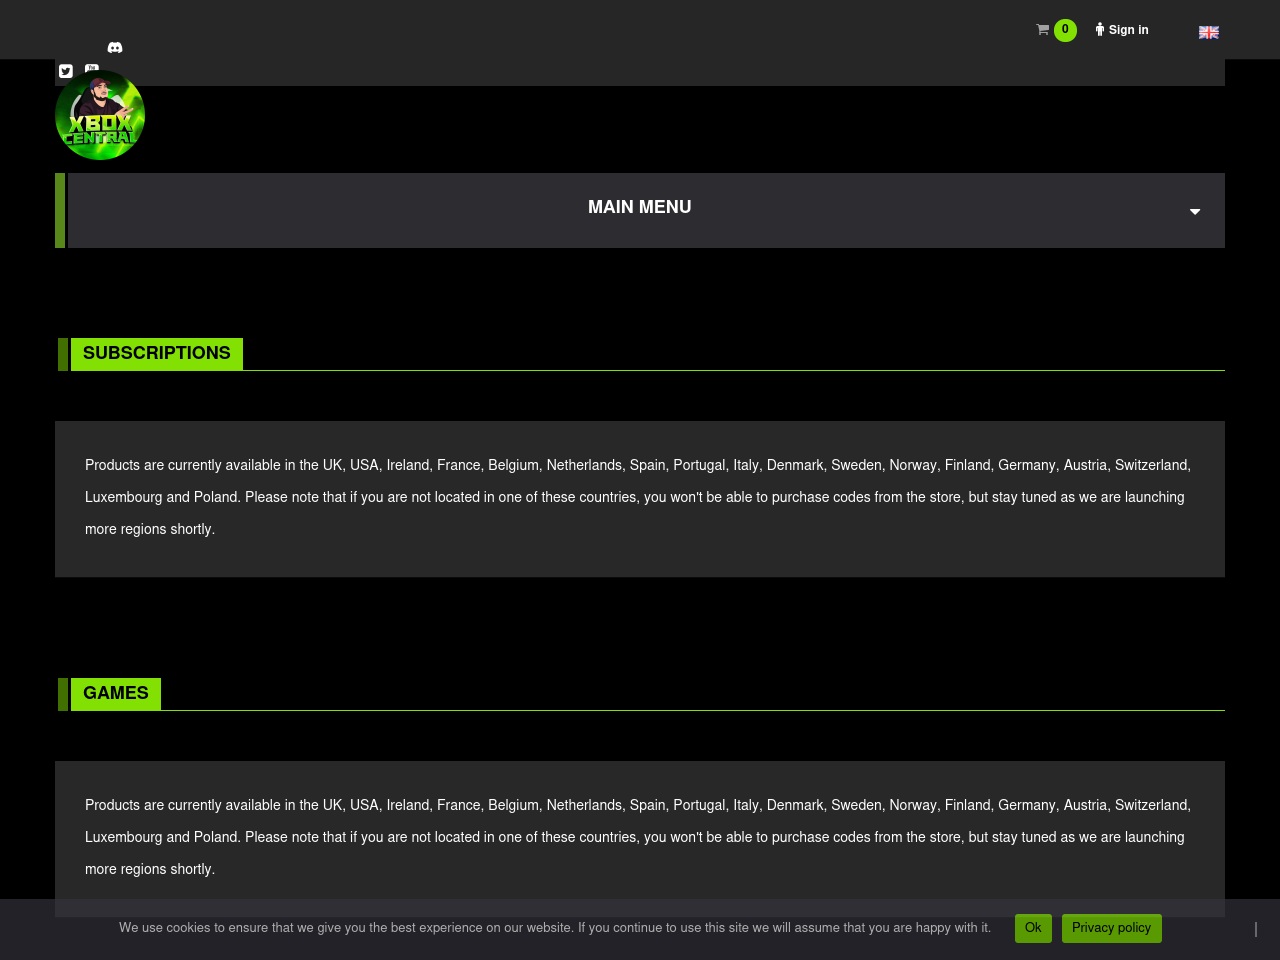1280x960 pixels.
Task: Open the SUBSCRIPTIONS section heading
Action: (157, 353)
